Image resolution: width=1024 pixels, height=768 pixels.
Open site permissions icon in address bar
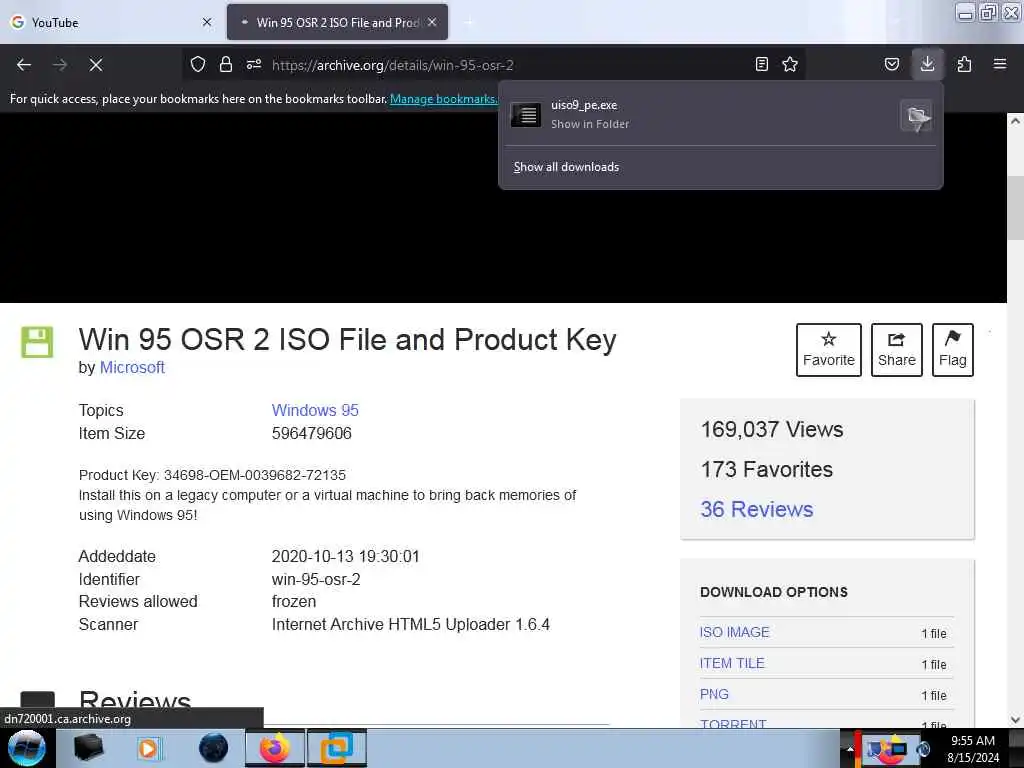(x=254, y=64)
